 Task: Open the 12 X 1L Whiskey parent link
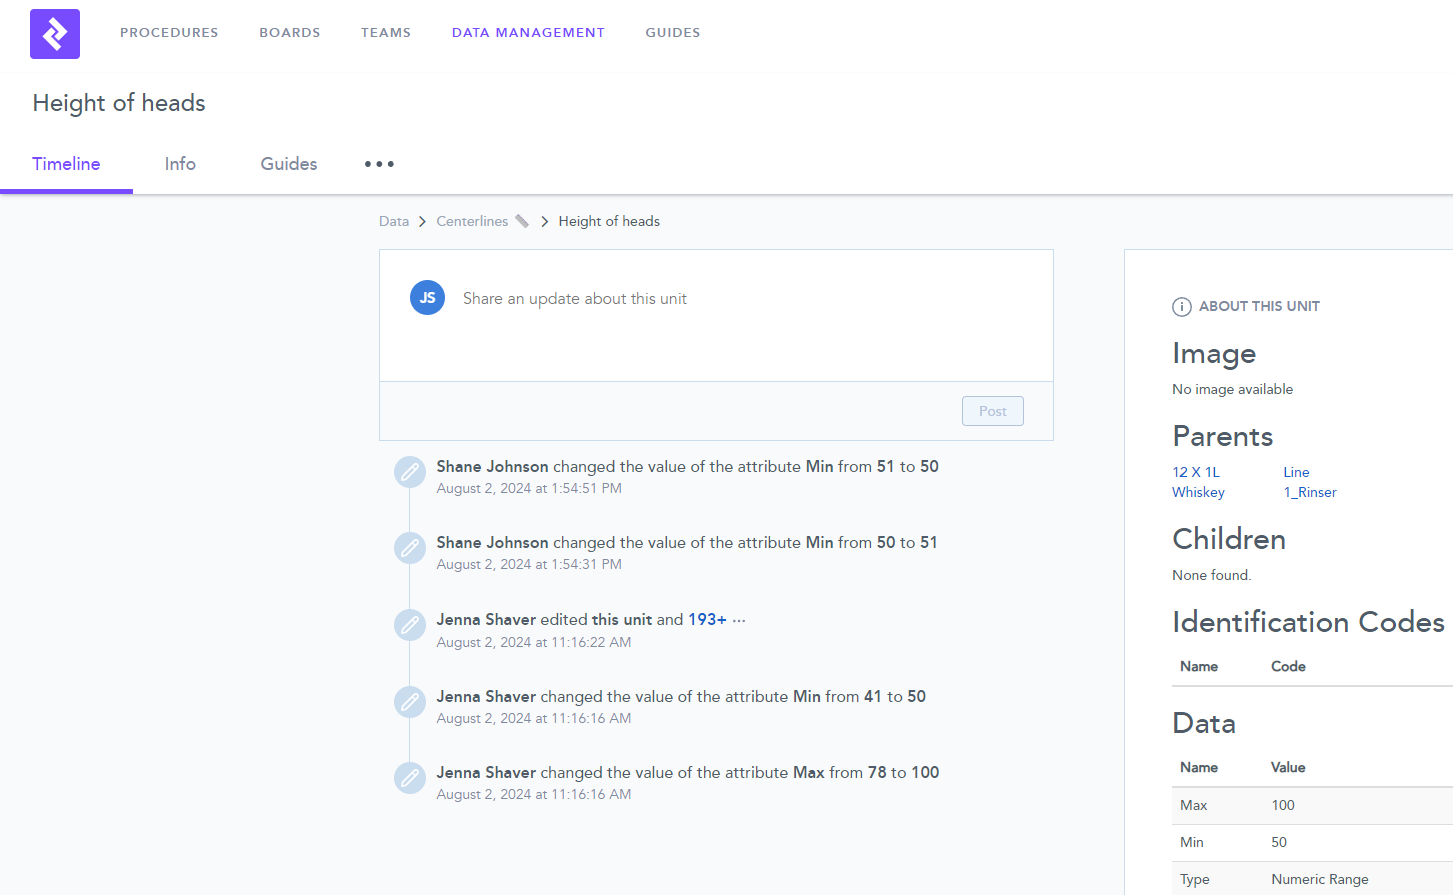click(1198, 482)
